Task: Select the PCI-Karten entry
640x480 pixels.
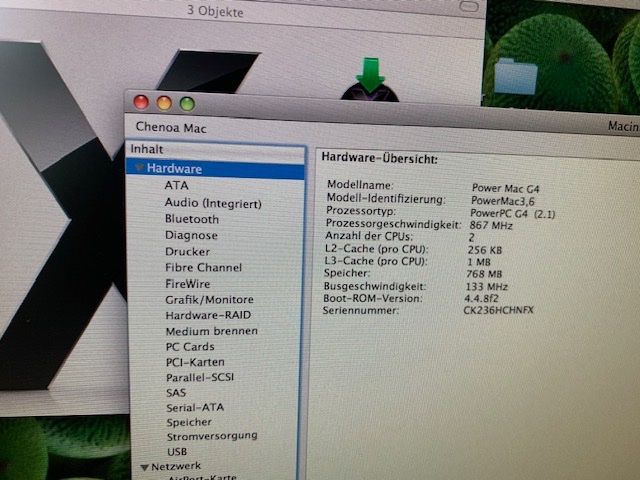Action: (195, 362)
